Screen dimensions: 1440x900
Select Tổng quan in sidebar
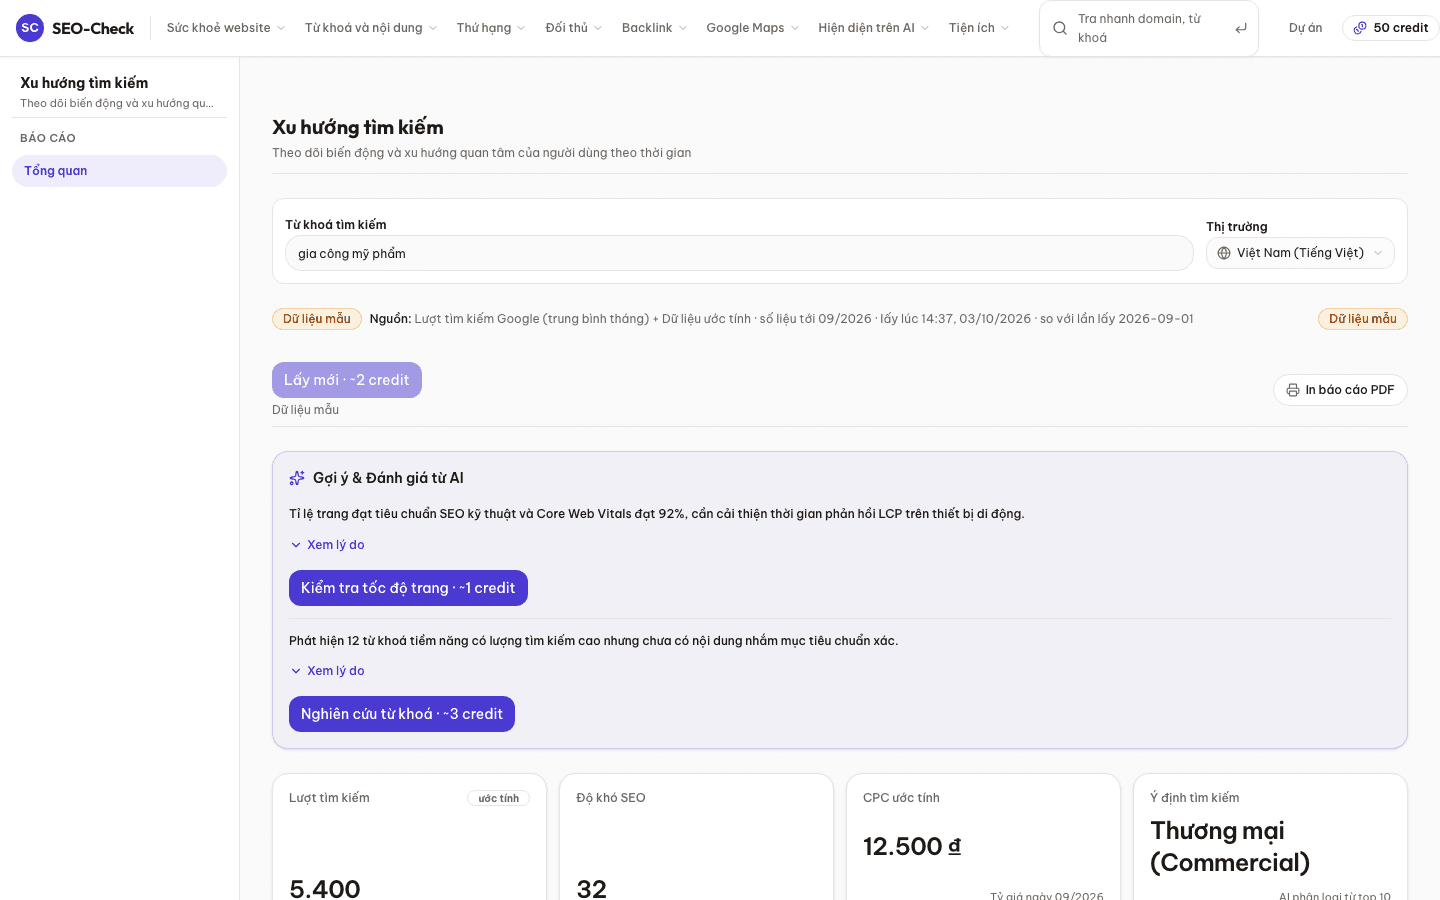(x=119, y=171)
